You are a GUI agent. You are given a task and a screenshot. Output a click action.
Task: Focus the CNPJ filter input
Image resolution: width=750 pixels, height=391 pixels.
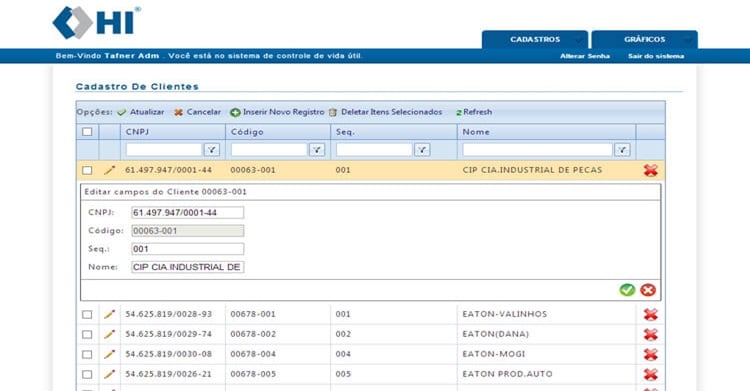(164, 150)
